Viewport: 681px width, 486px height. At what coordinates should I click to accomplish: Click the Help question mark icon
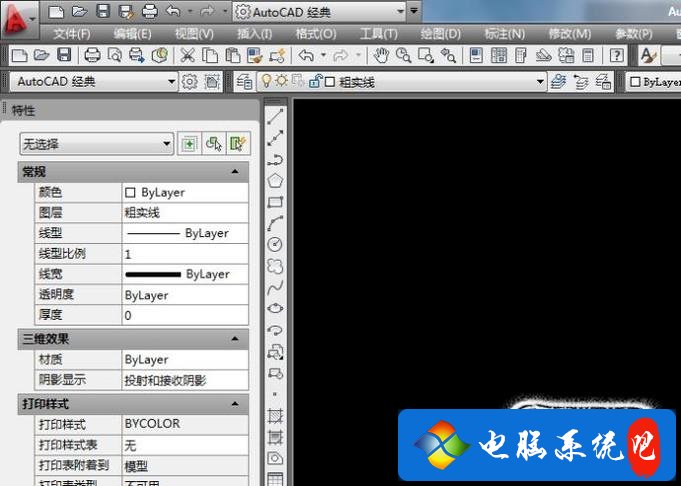click(x=617, y=56)
